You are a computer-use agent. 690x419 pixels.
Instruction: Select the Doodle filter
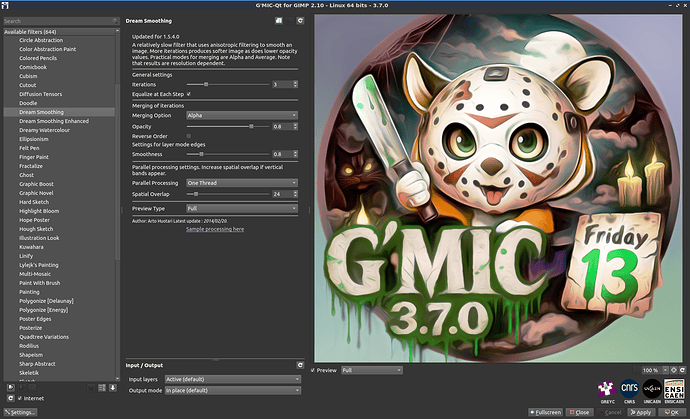pyautogui.click(x=28, y=103)
